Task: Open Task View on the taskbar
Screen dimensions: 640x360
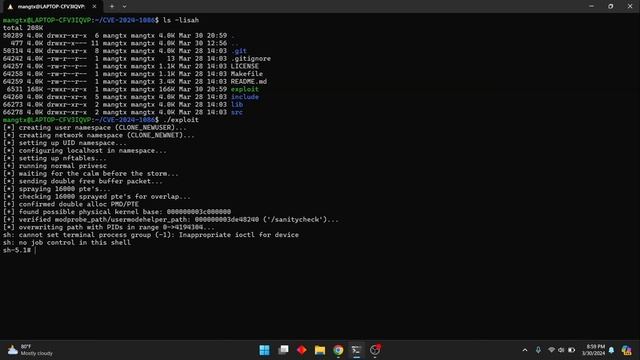Action: click(x=283, y=350)
